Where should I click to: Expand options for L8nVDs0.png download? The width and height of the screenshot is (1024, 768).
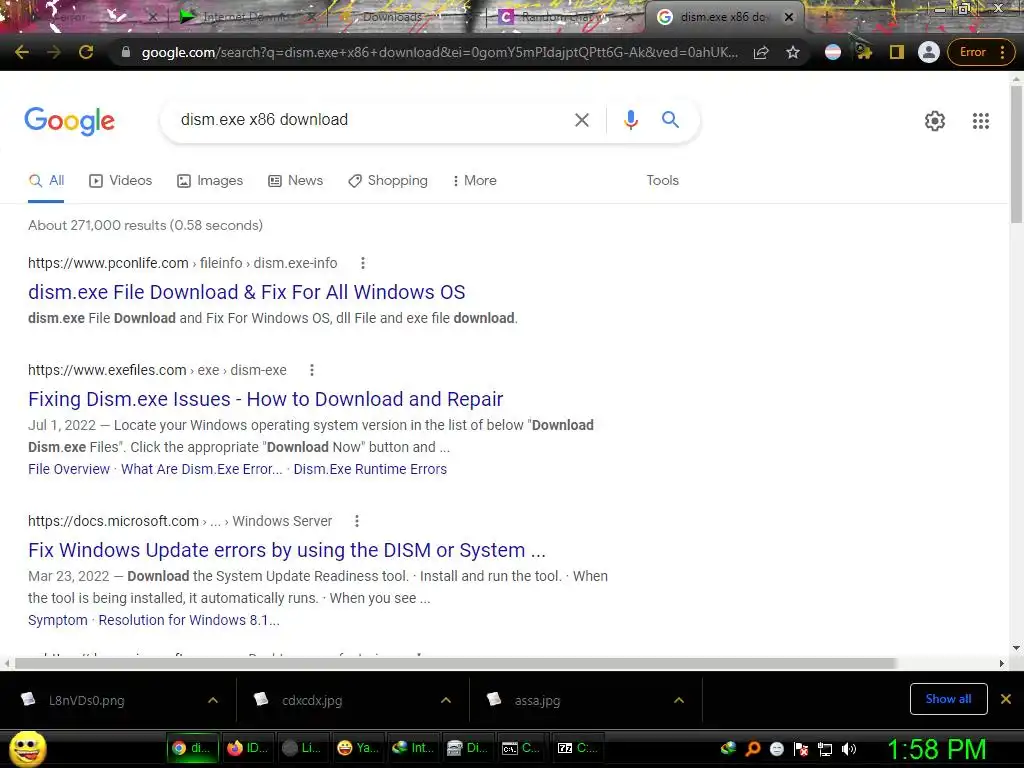point(213,700)
